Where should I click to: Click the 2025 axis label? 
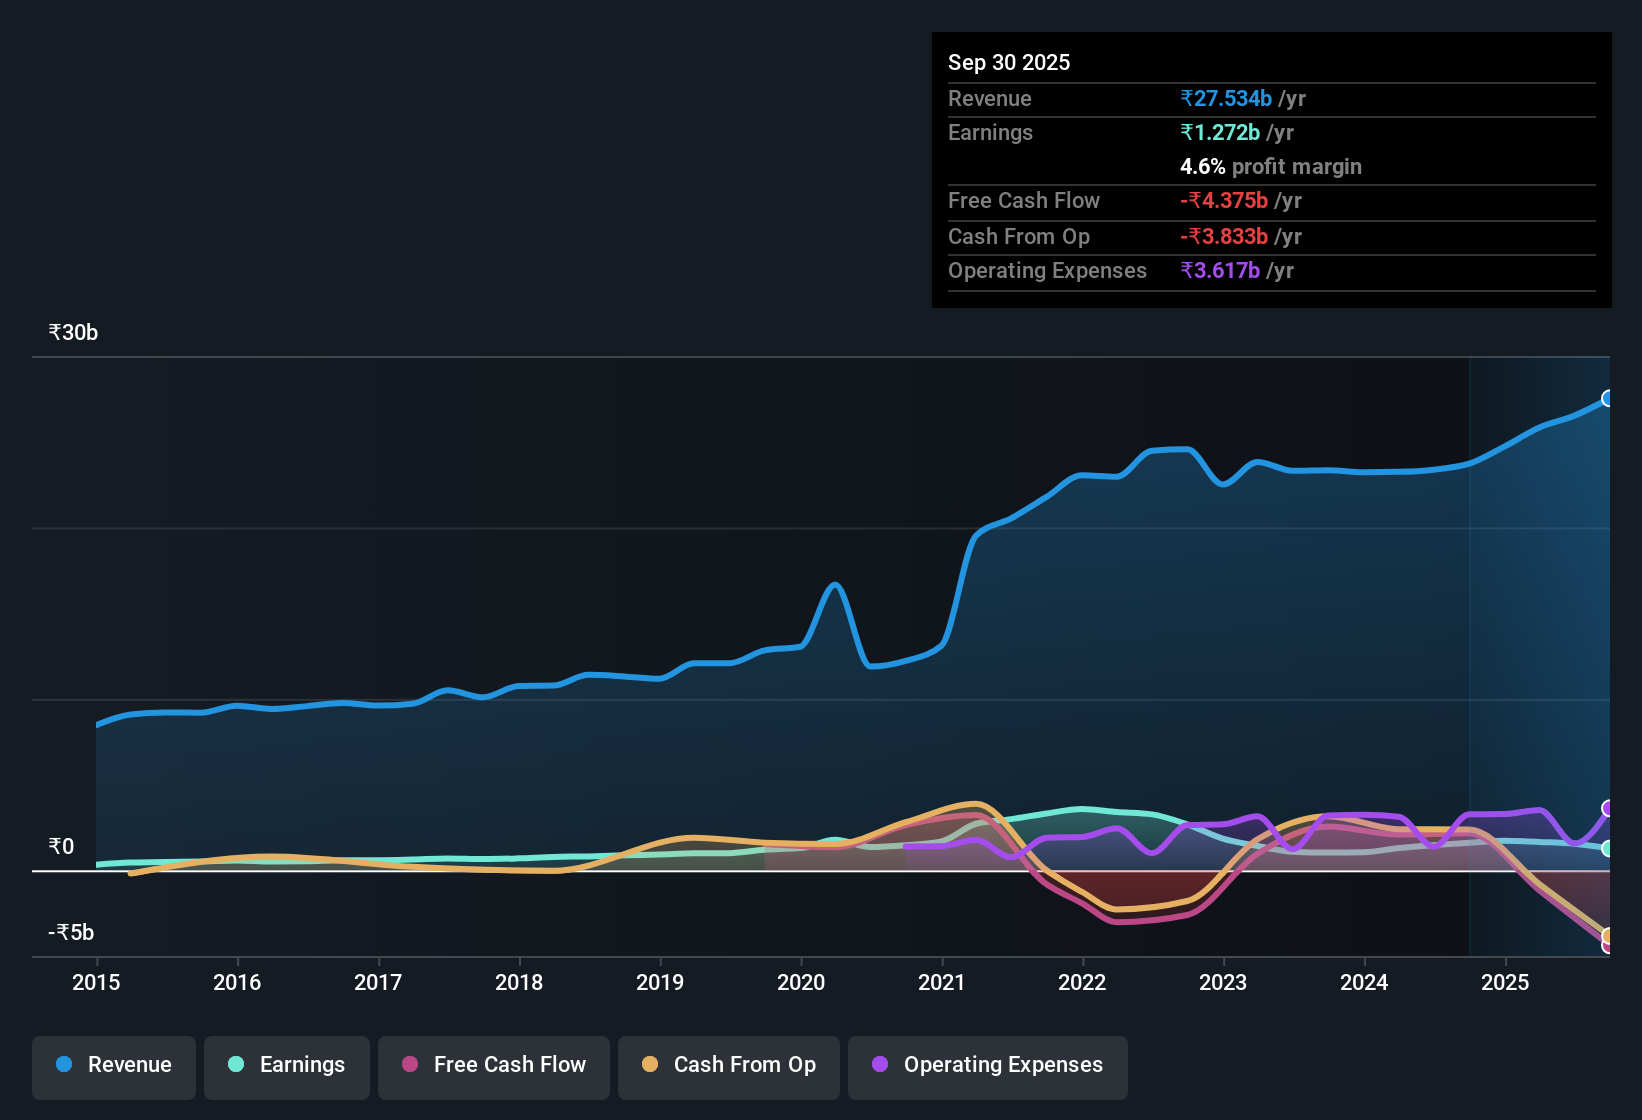[x=1506, y=983]
